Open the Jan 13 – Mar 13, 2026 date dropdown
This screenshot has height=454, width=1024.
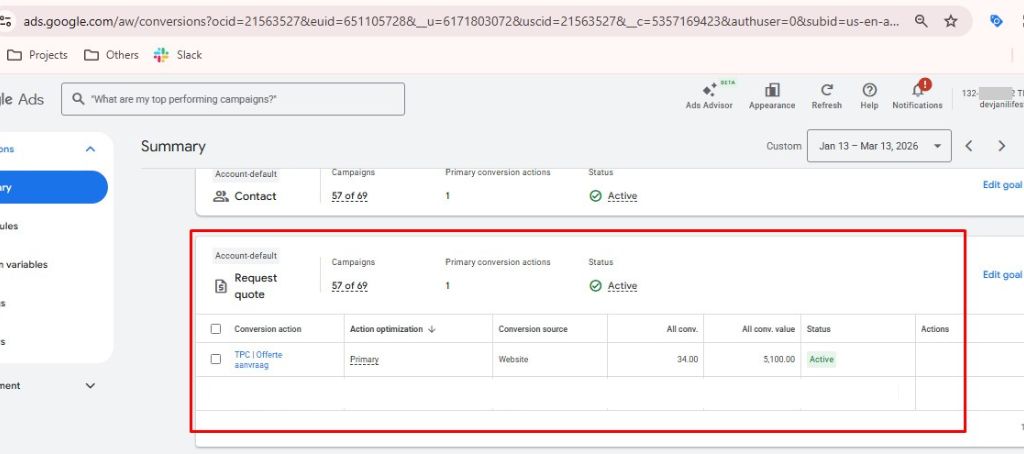click(x=879, y=146)
